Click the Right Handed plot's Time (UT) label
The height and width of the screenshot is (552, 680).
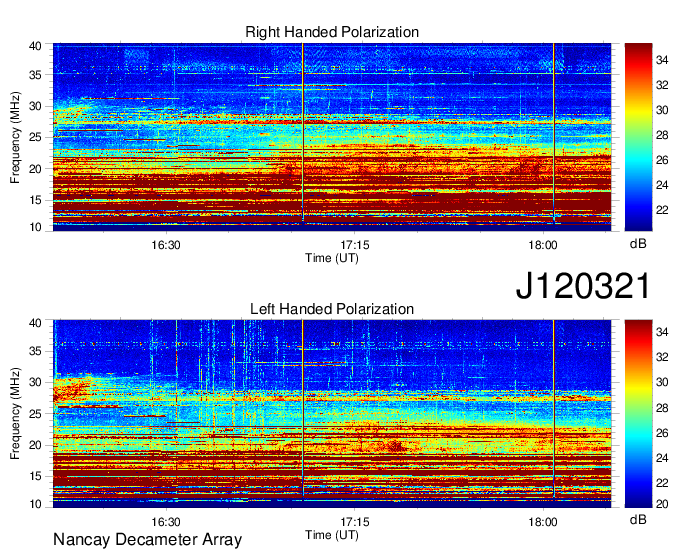point(332,258)
